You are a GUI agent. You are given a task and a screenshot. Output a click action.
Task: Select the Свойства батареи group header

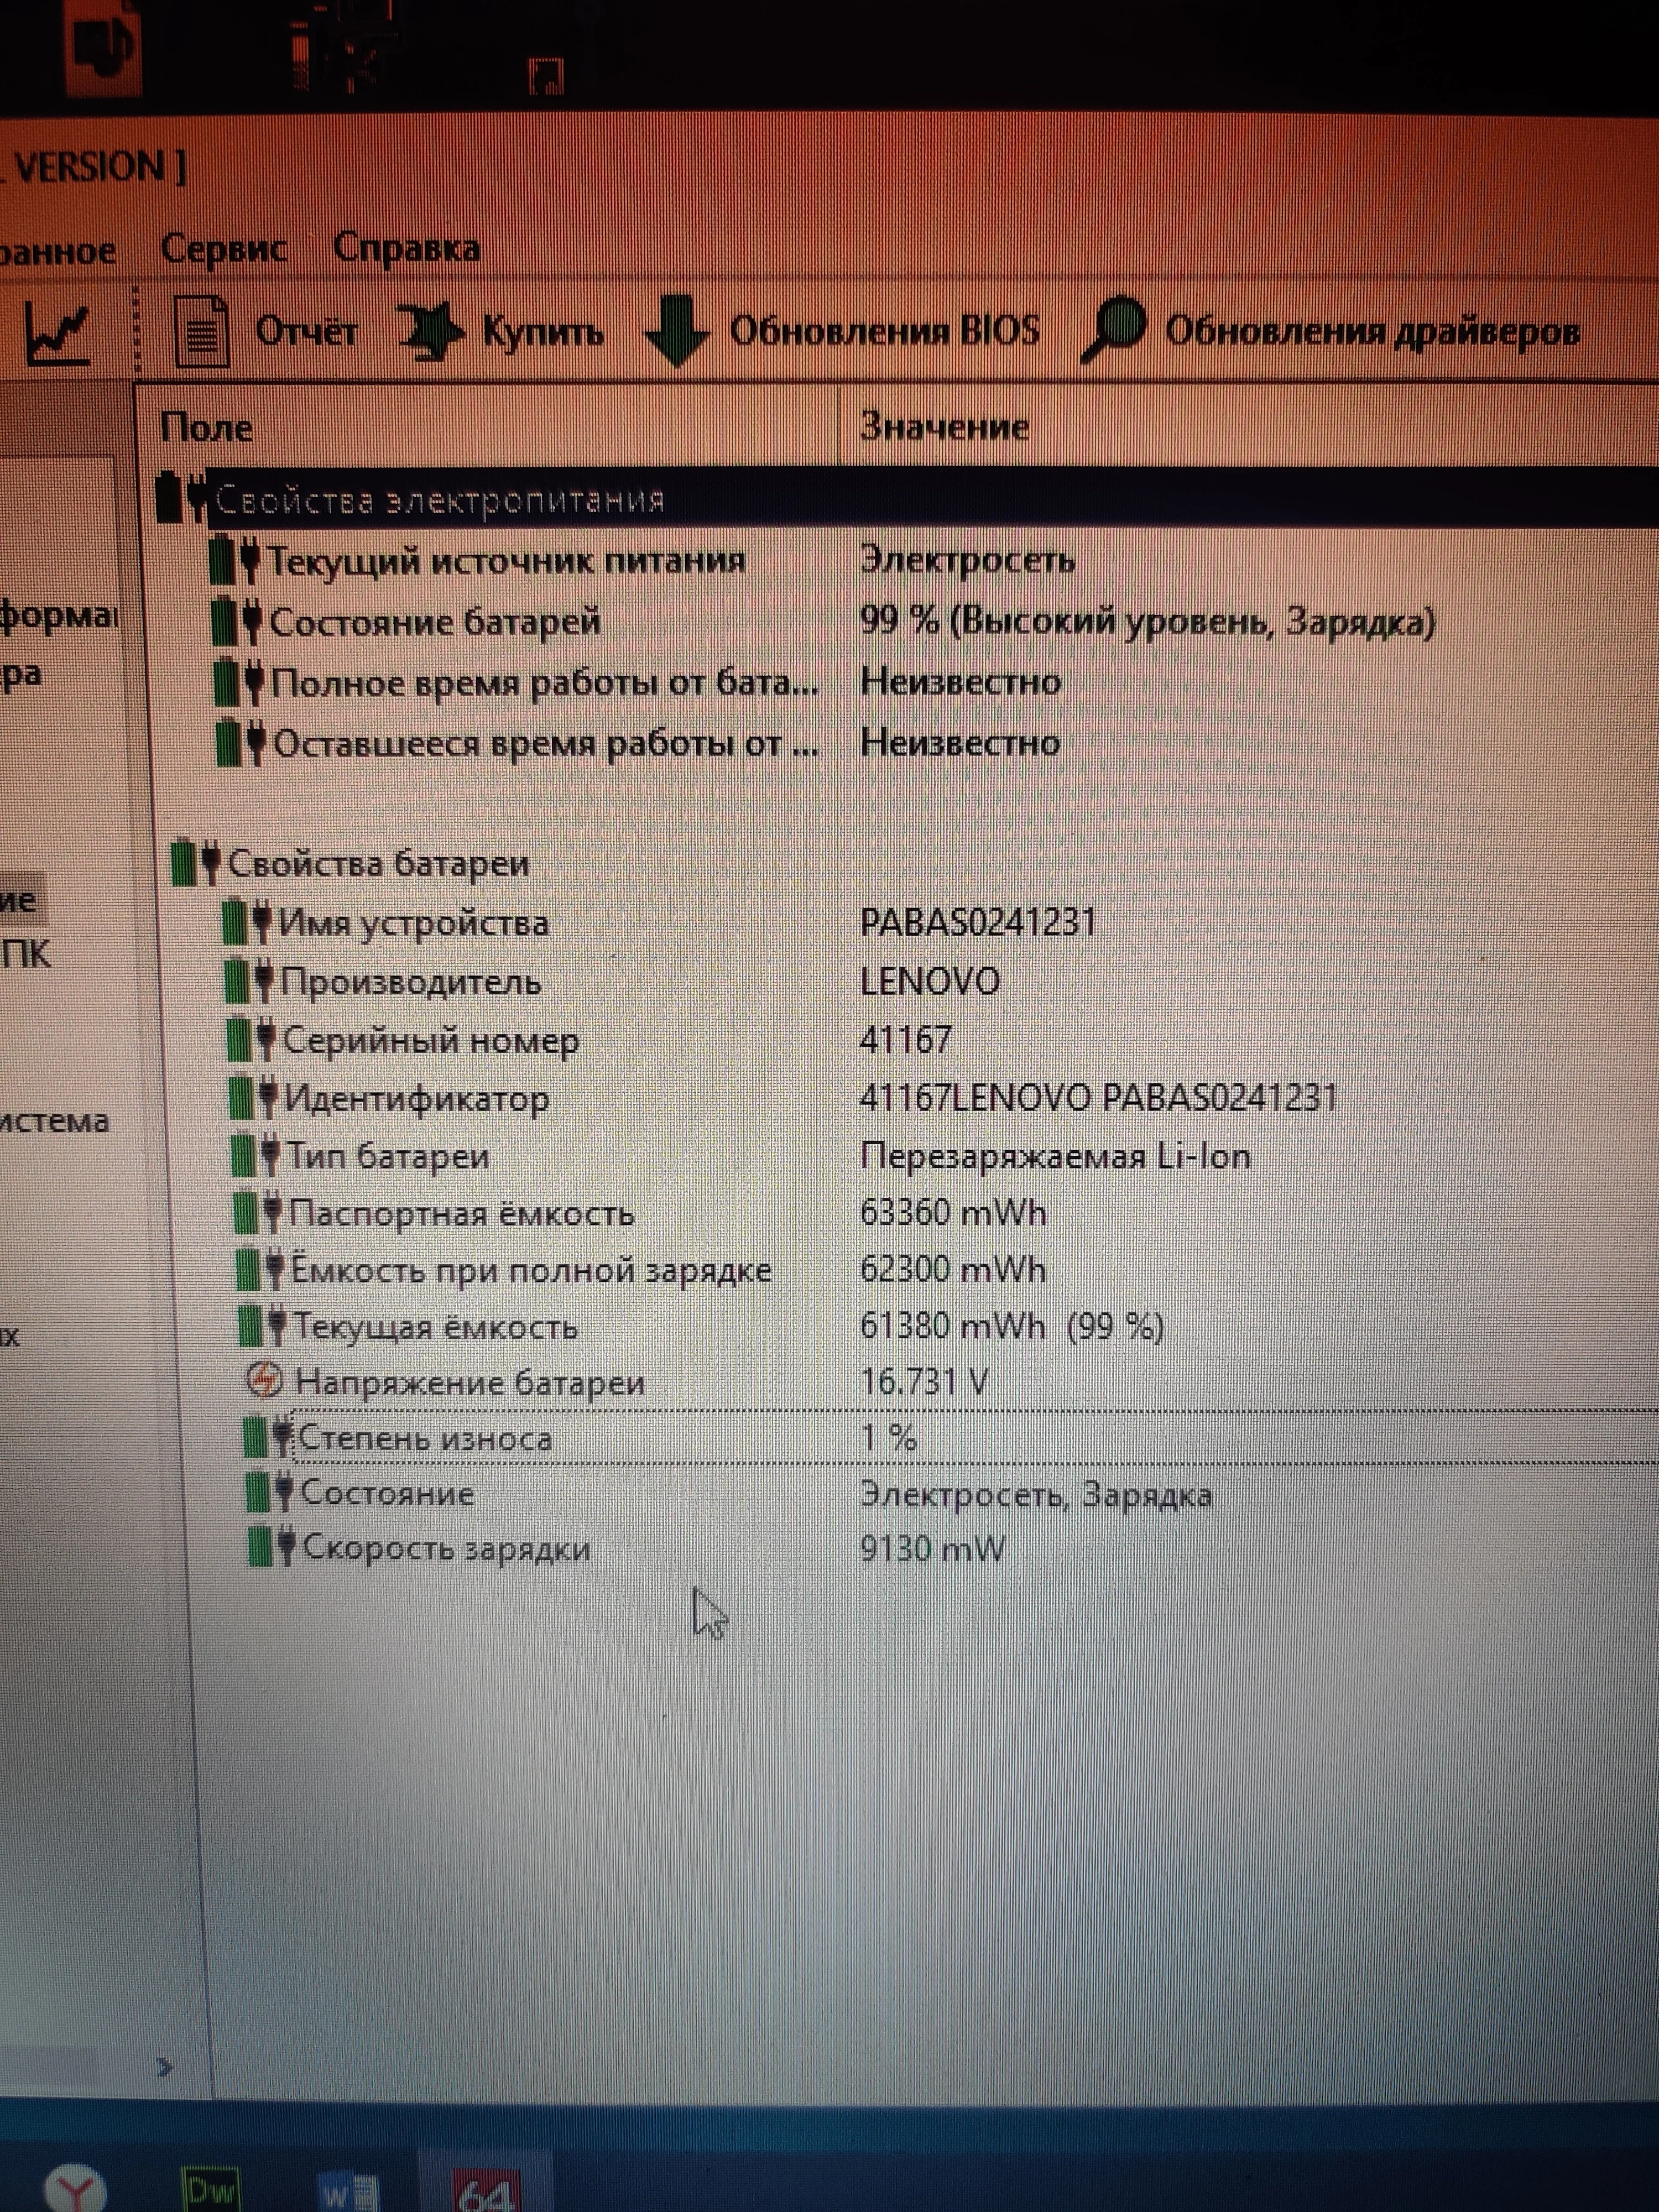378,863
